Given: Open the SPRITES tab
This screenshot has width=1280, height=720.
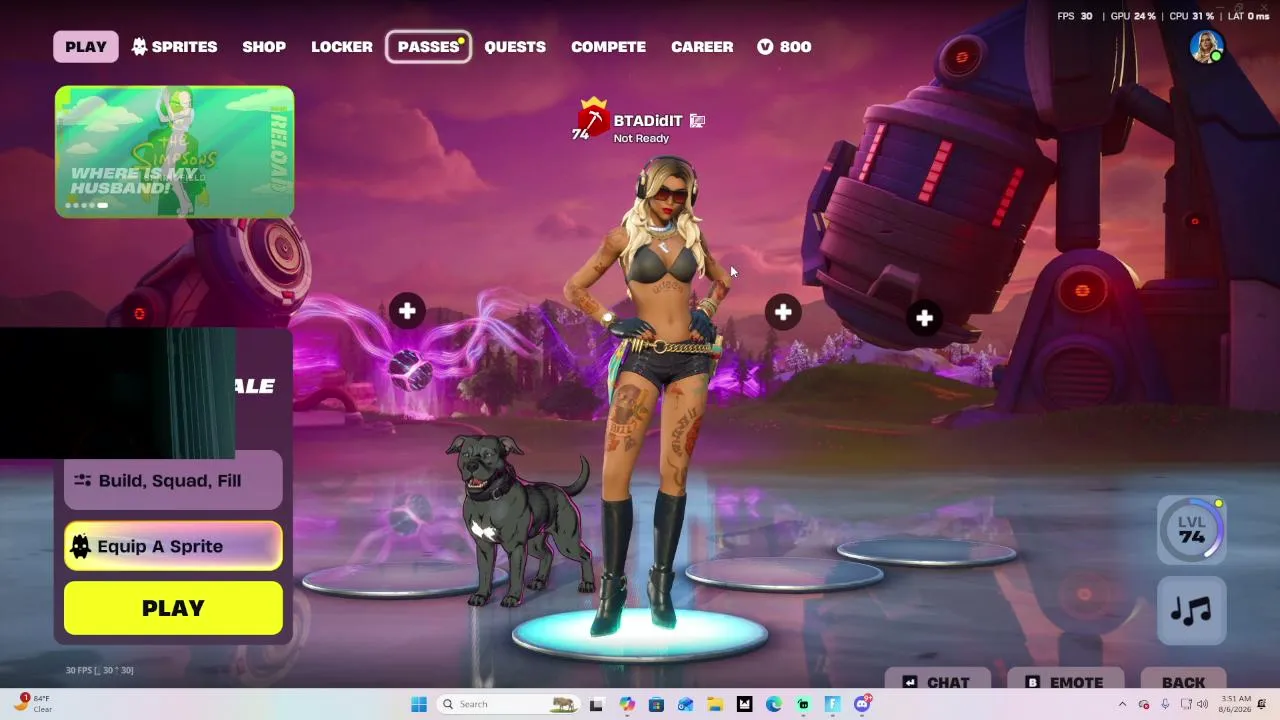Looking at the screenshot, I should (x=174, y=47).
